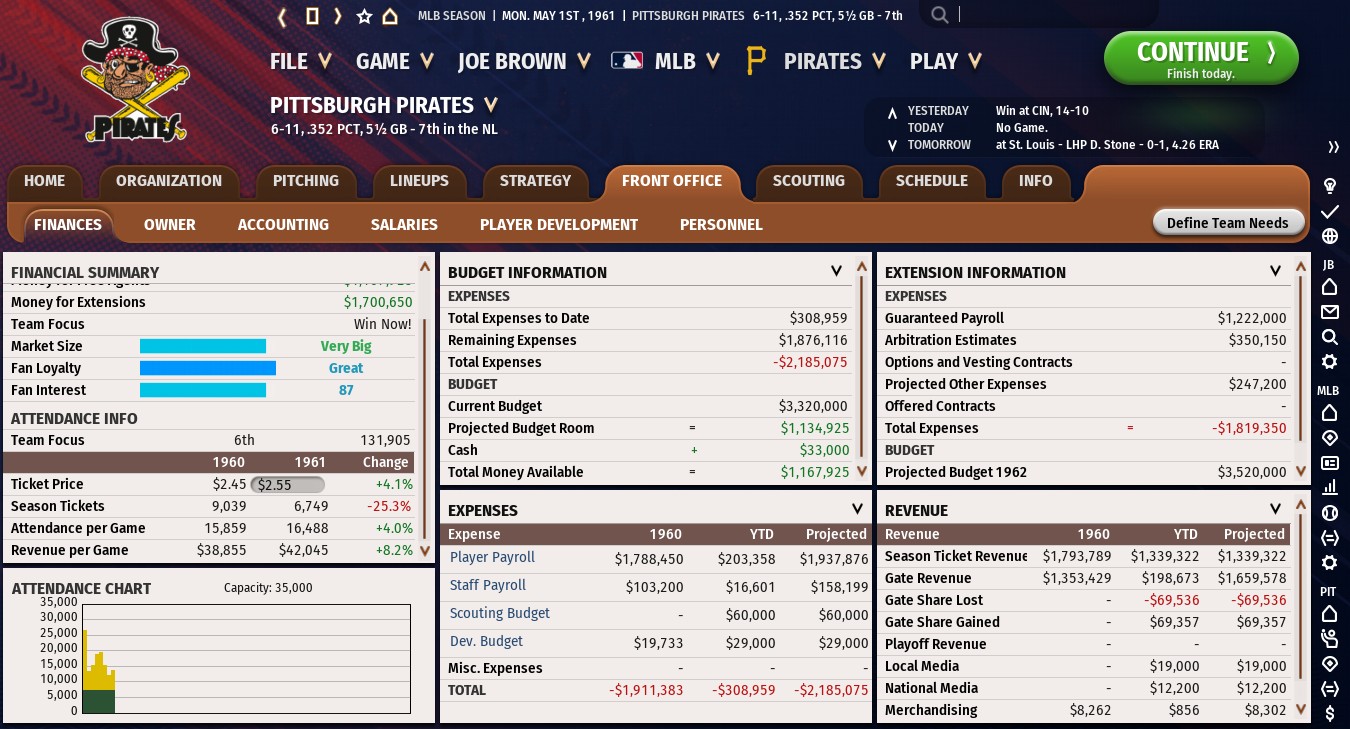
Task: Click the baseball icon in right sidebar
Action: [1330, 512]
